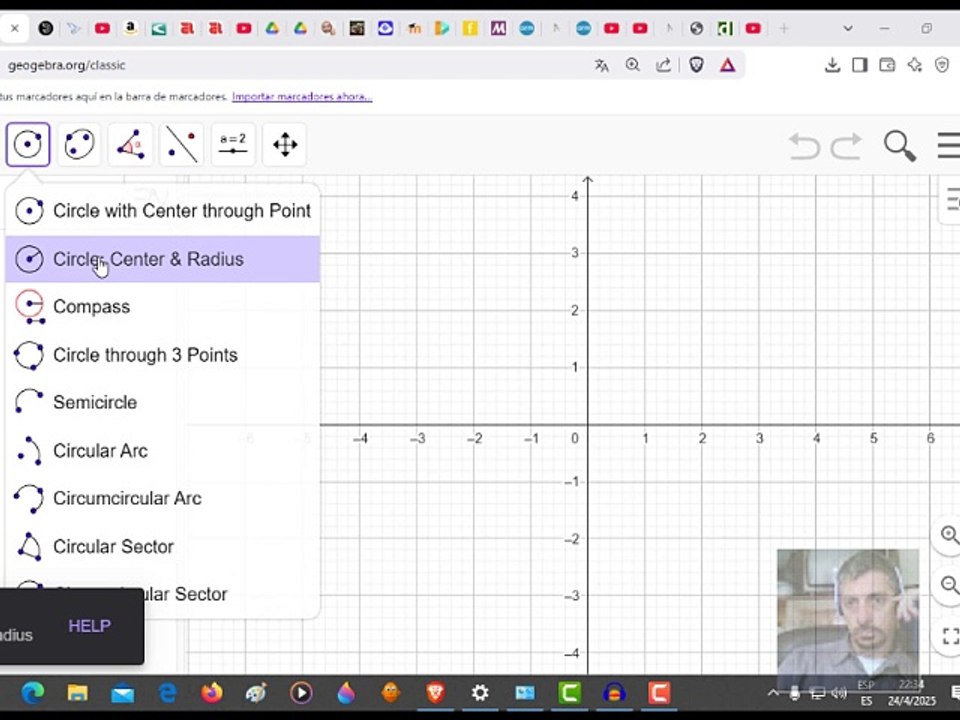Select the Angle tool in toolbar
Screen dimensions: 960x720
[130, 144]
